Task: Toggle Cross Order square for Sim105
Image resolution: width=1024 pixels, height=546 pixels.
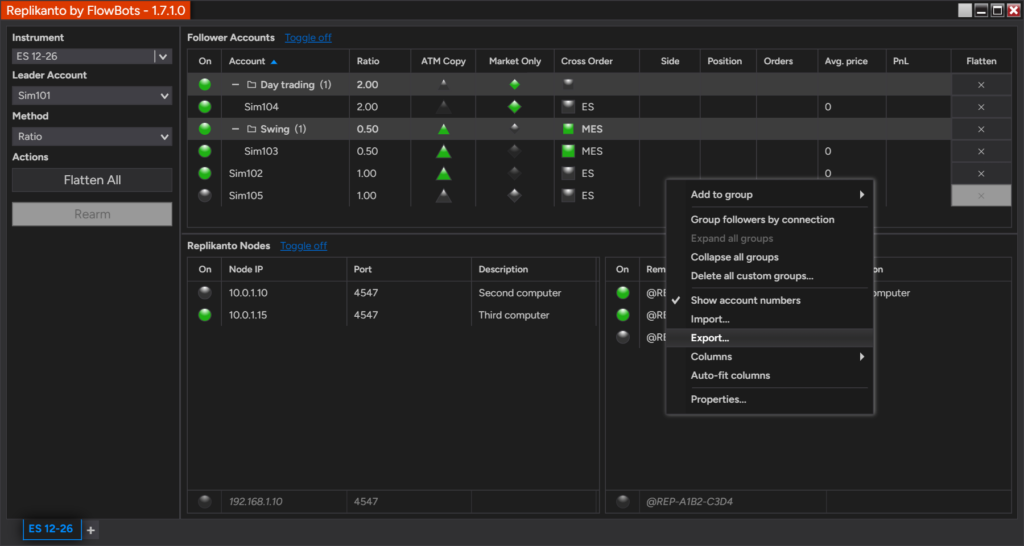Action: pos(568,195)
